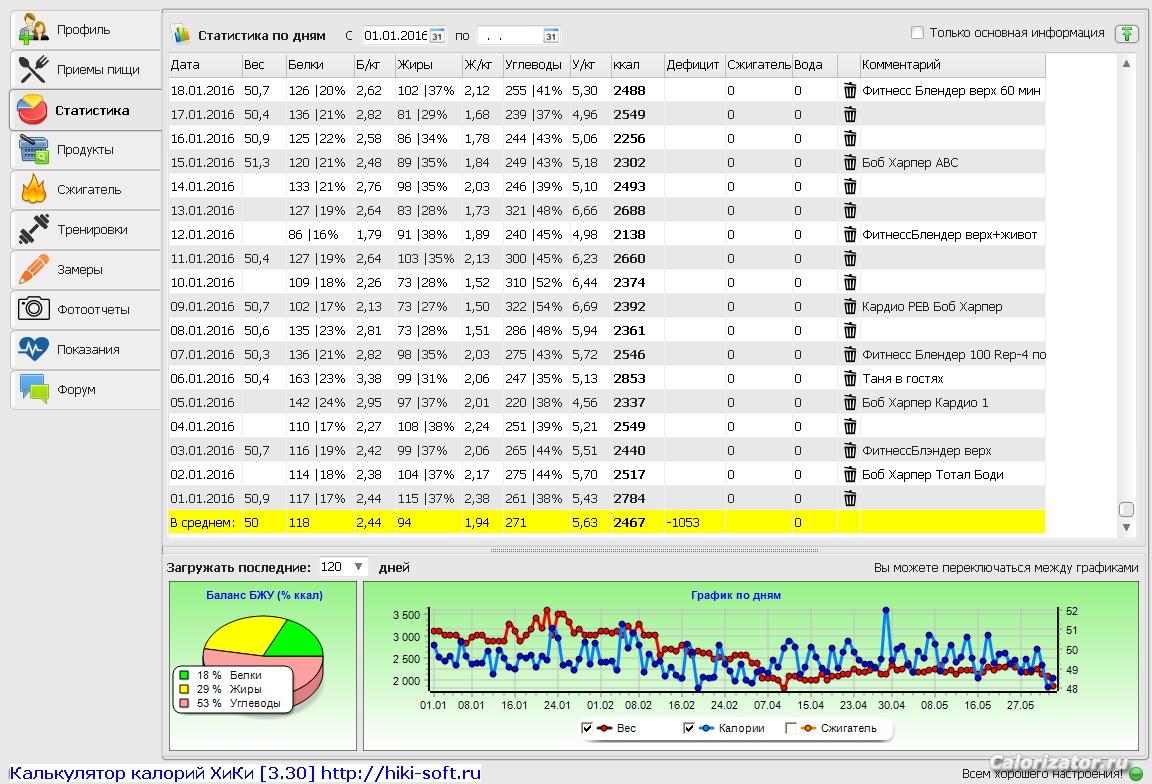Open start date calendar picker icon
Viewport: 1152px width, 784px height.
coord(436,35)
